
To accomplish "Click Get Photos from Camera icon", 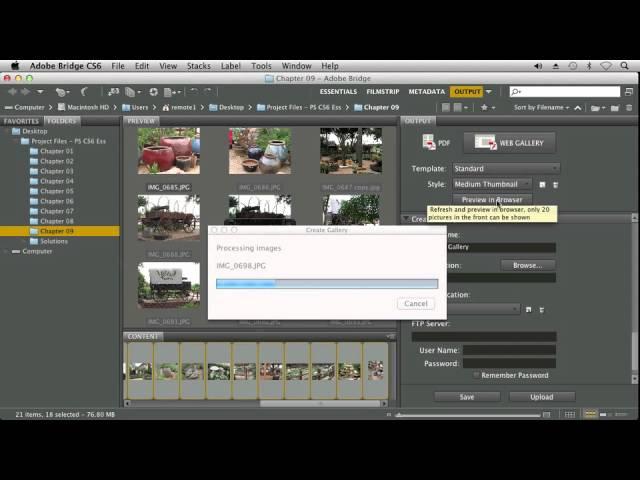I will coord(113,92).
